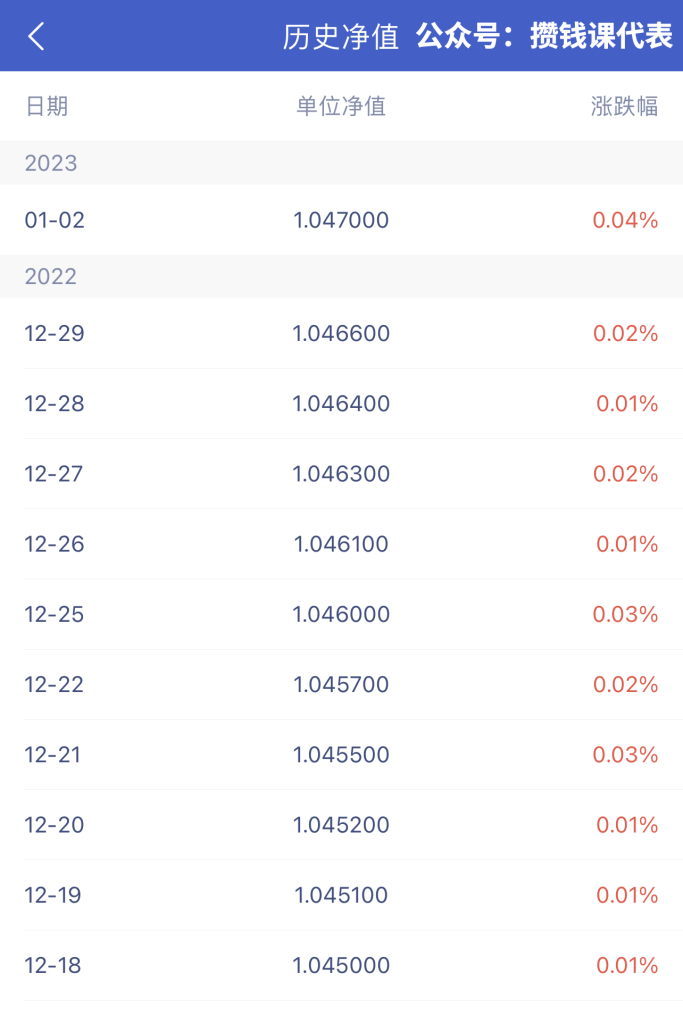Select the 2023 year section header
The width and height of the screenshot is (683, 1024).
point(342,163)
